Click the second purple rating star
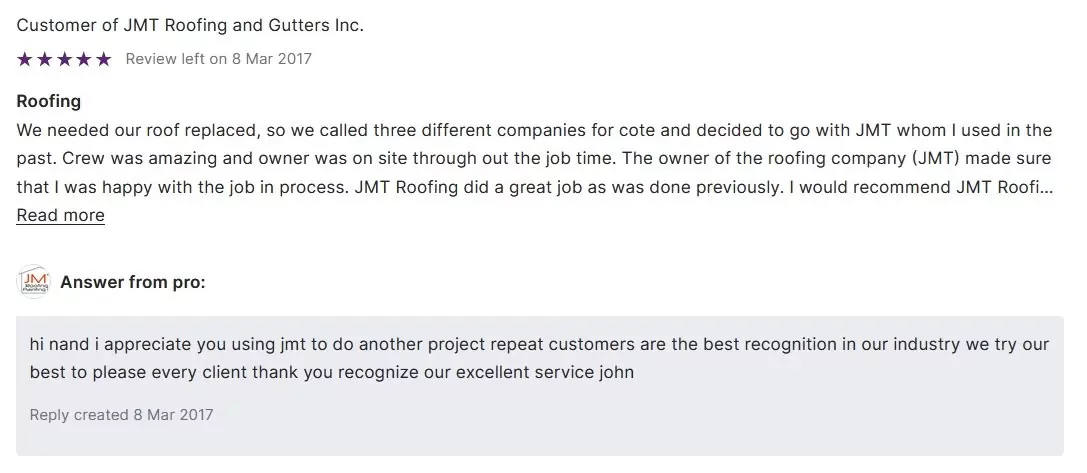Viewport: 1087px width, 473px height. point(45,59)
